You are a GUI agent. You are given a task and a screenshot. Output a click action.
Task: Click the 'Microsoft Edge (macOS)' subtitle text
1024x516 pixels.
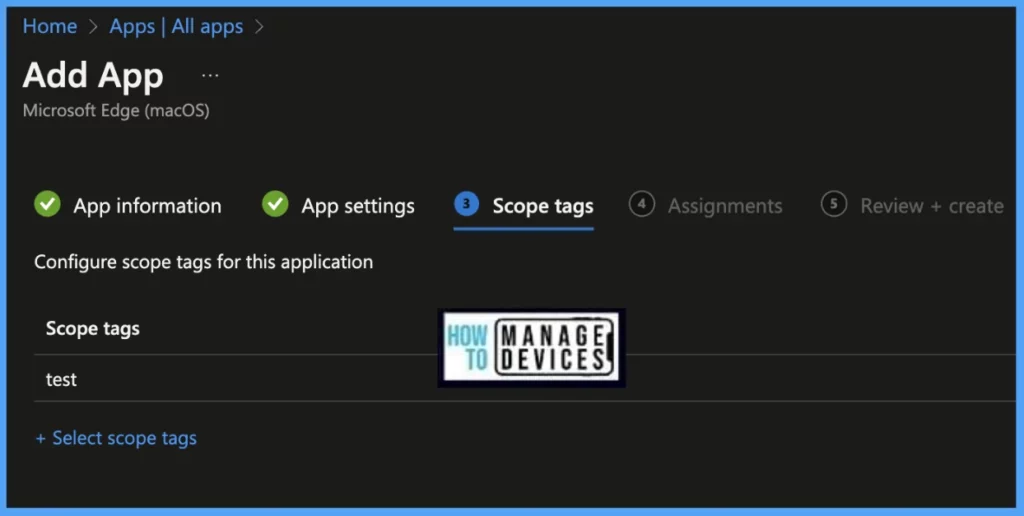pyautogui.click(x=116, y=110)
